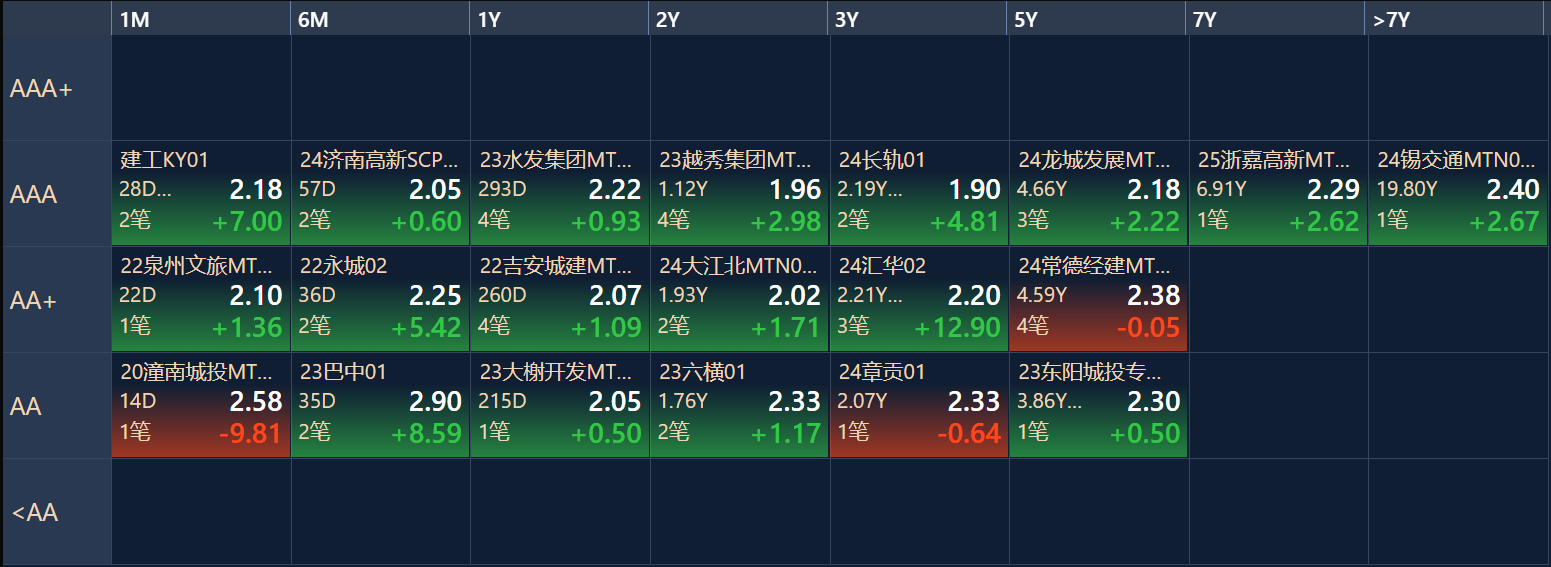
Task: Open the 20潼南城投MT bond cell
Action: [201, 405]
